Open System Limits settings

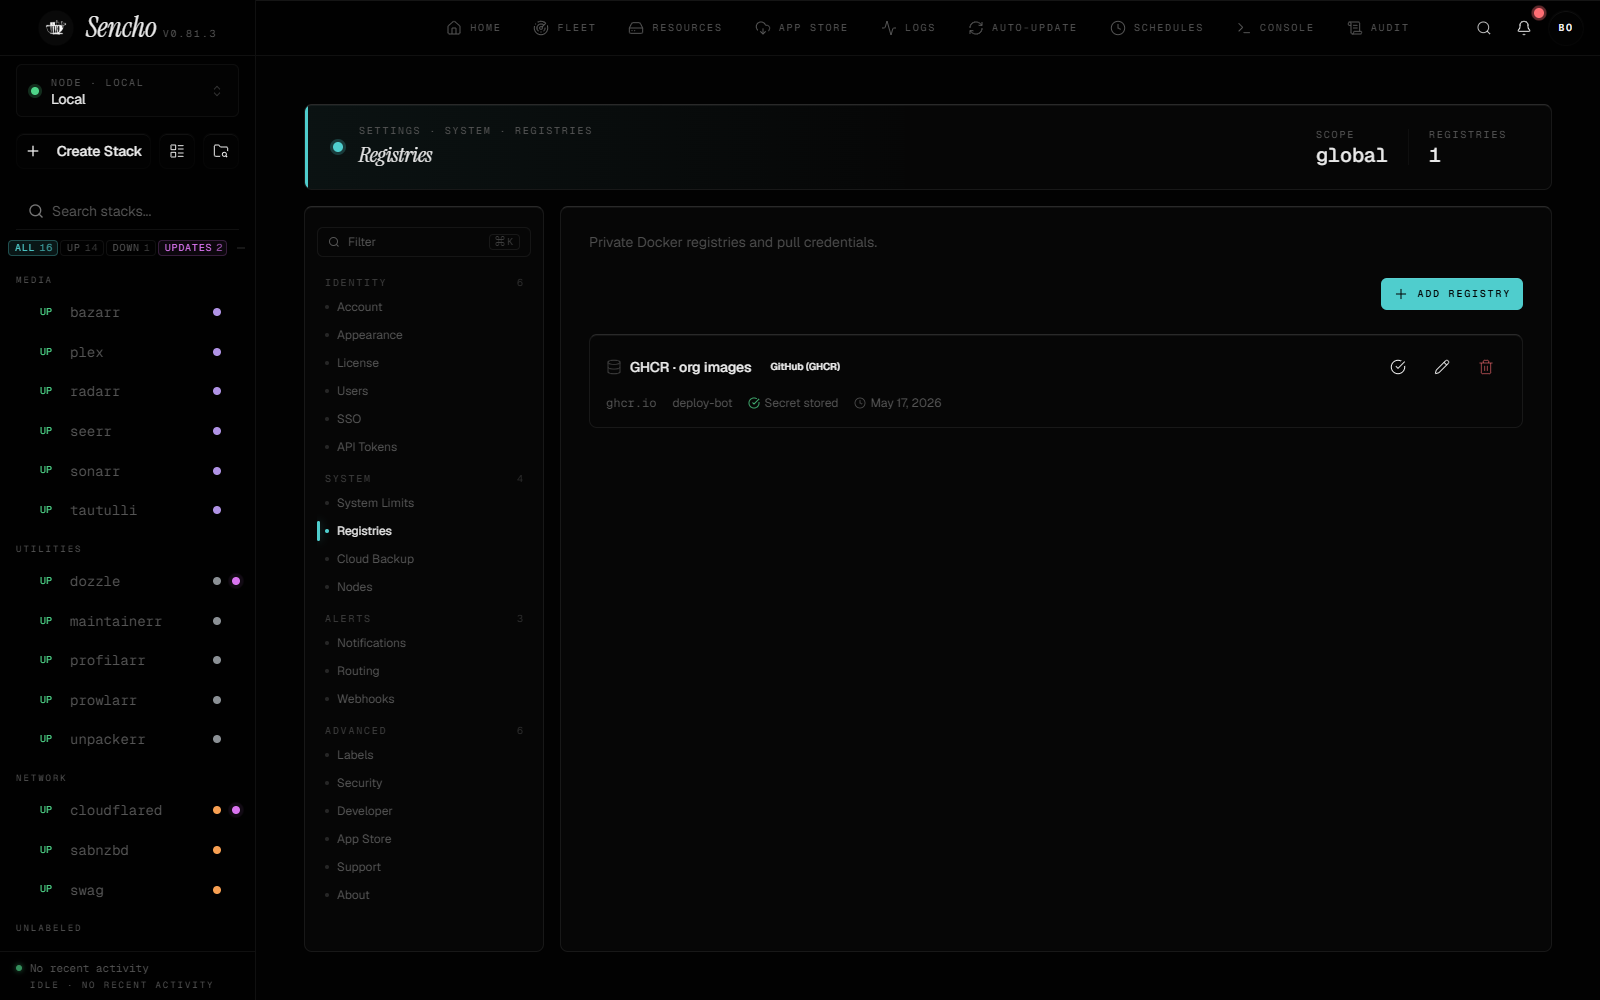[x=424, y=503]
